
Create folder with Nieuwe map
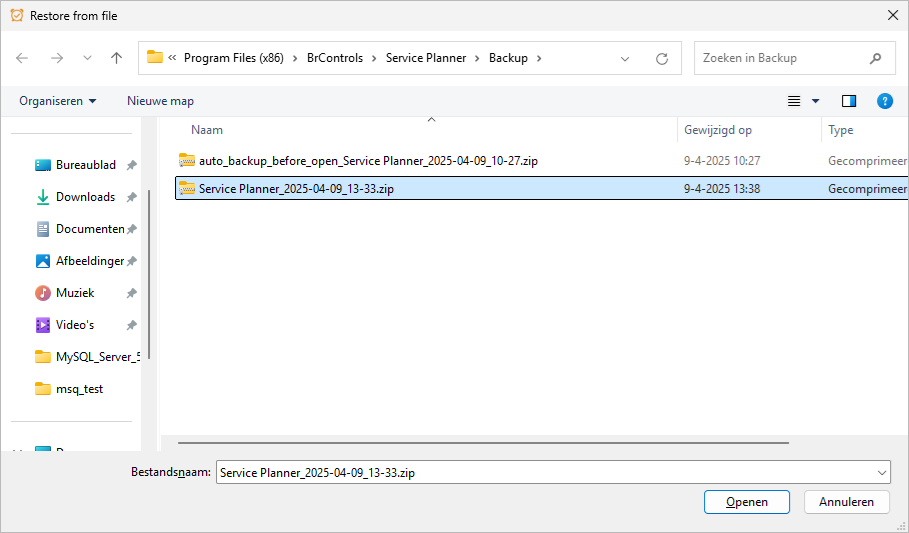pyautogui.click(x=161, y=101)
